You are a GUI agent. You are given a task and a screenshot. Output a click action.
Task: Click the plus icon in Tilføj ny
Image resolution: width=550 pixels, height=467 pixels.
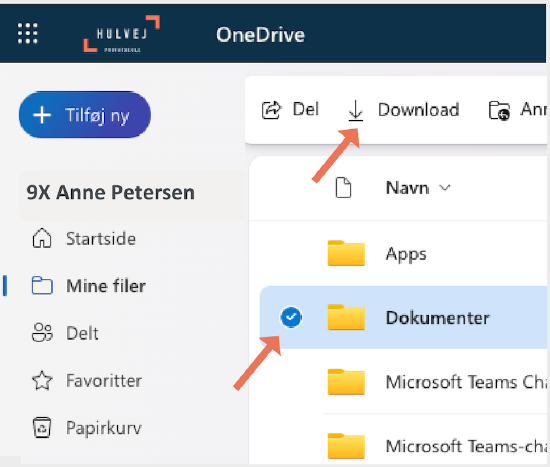point(42,115)
